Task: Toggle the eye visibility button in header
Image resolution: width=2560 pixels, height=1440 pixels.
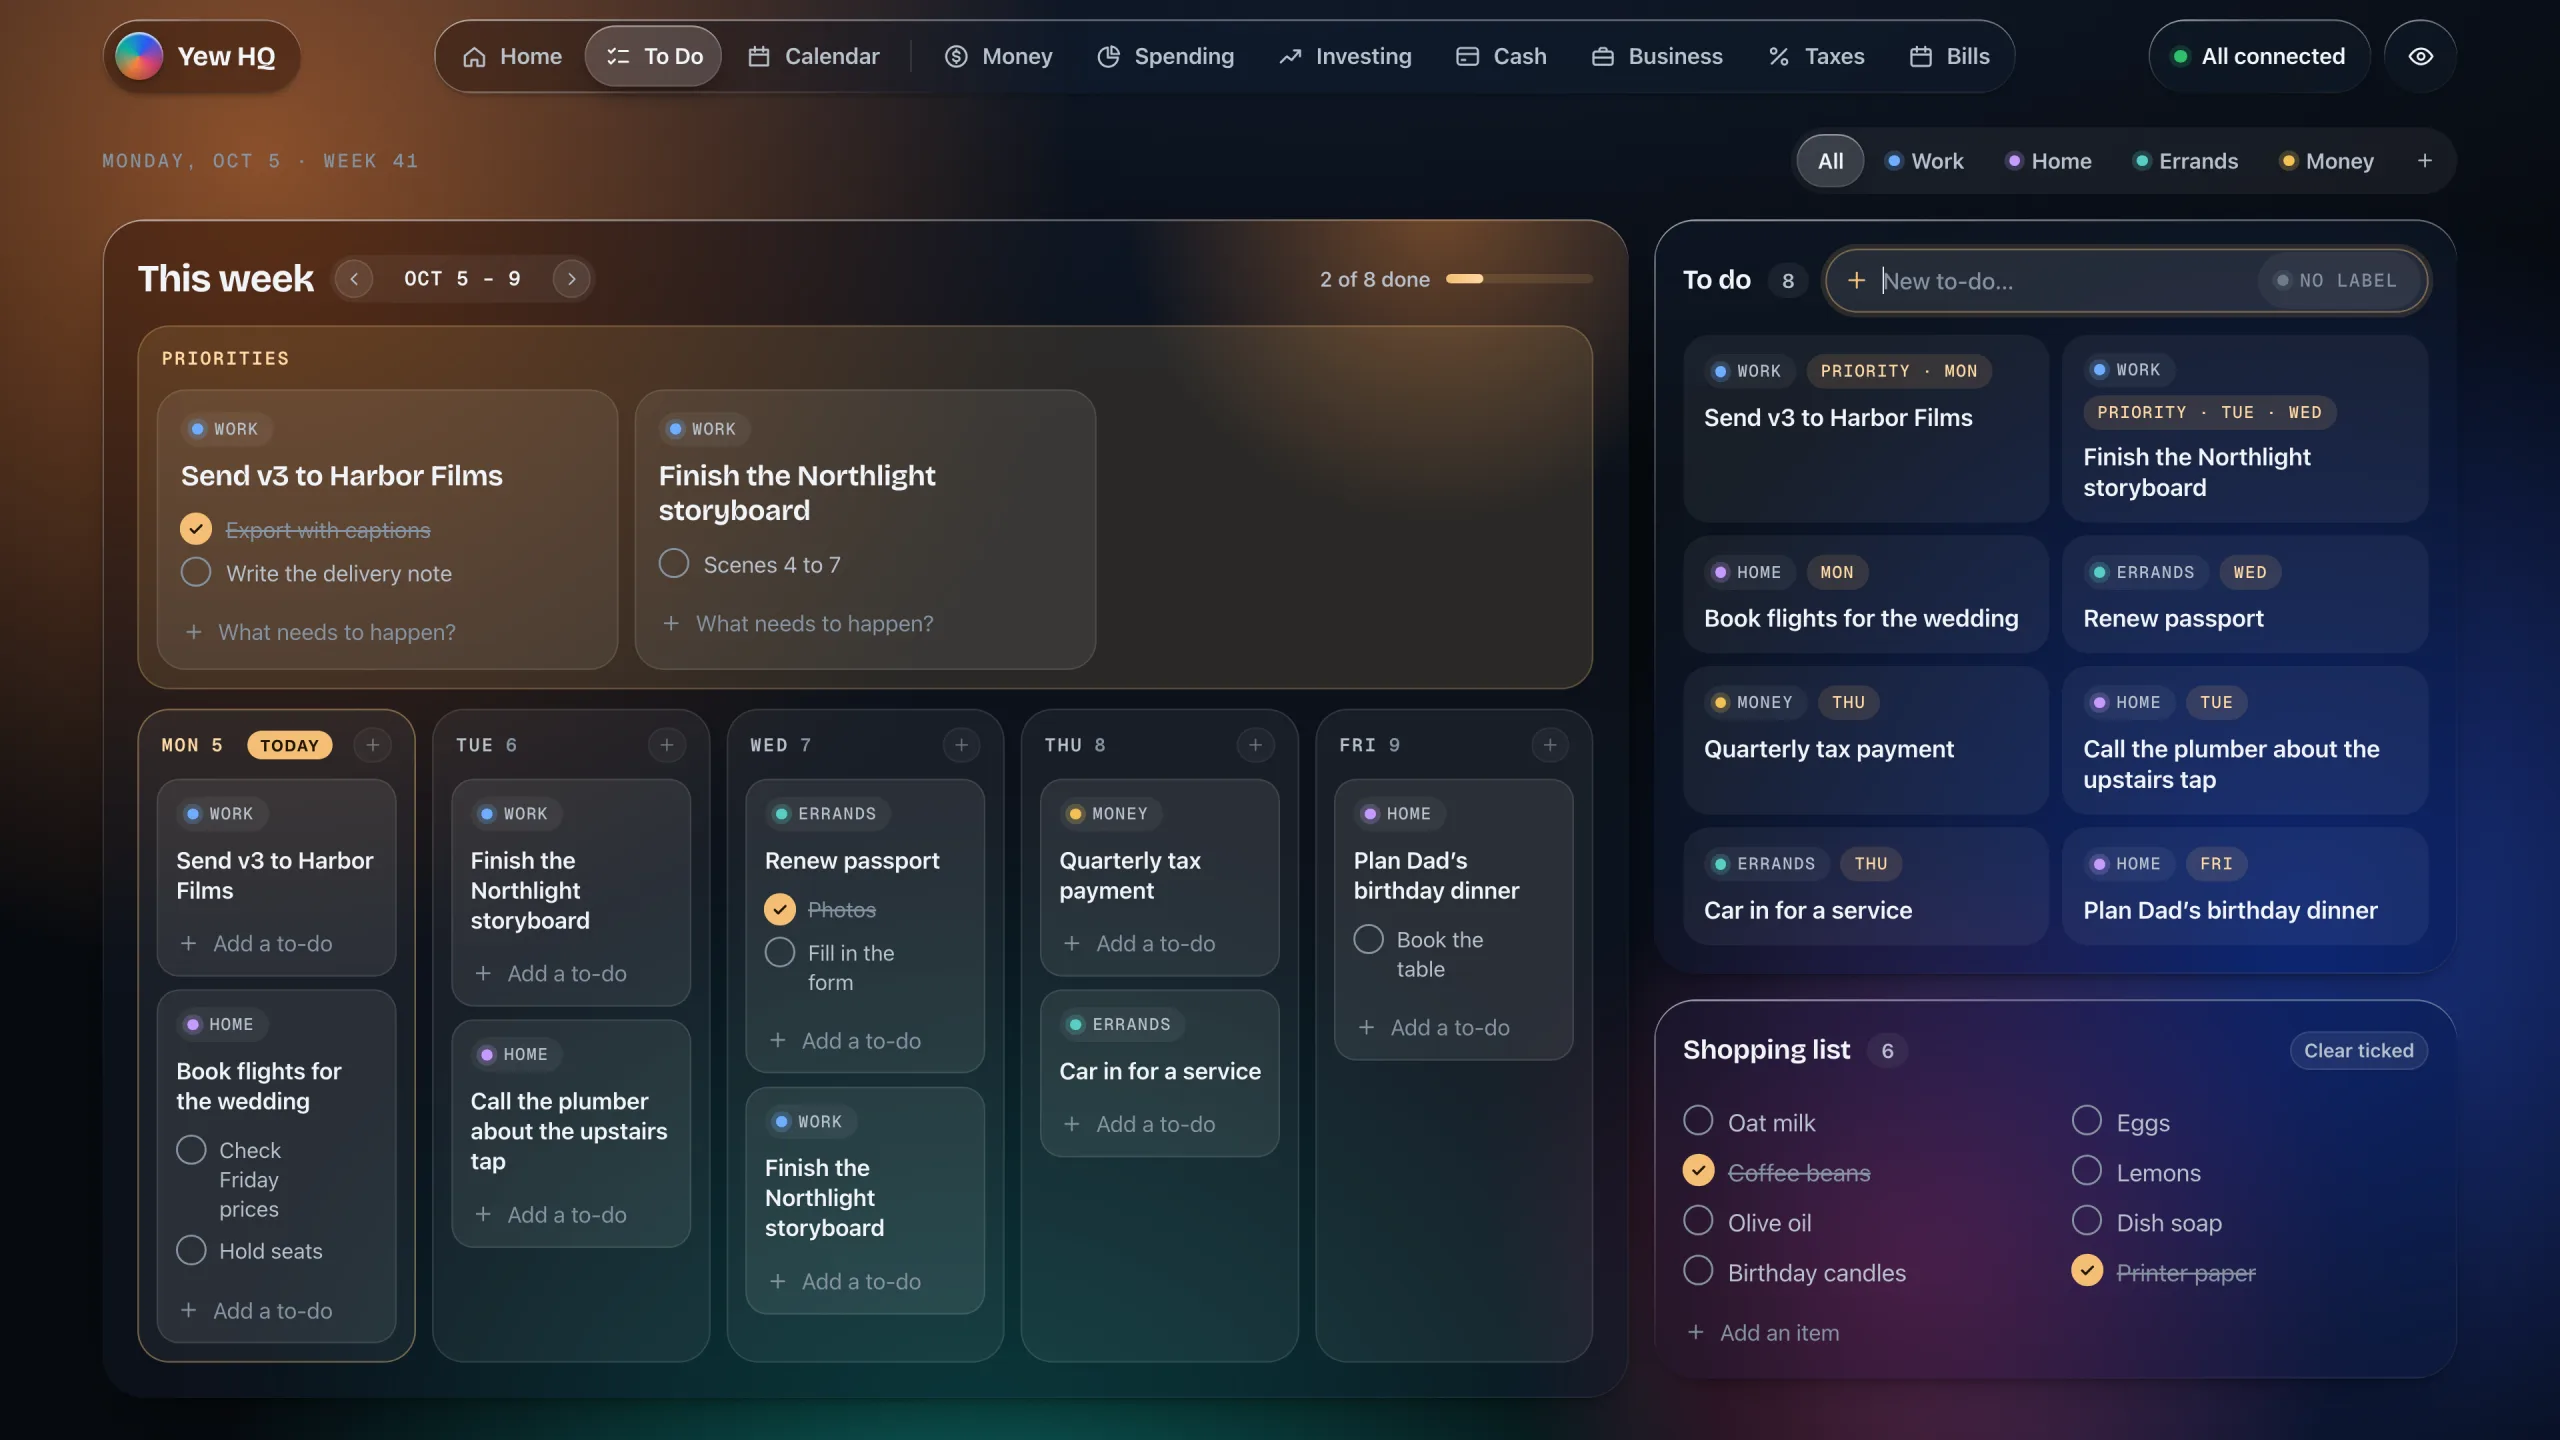Action: pos(2420,56)
